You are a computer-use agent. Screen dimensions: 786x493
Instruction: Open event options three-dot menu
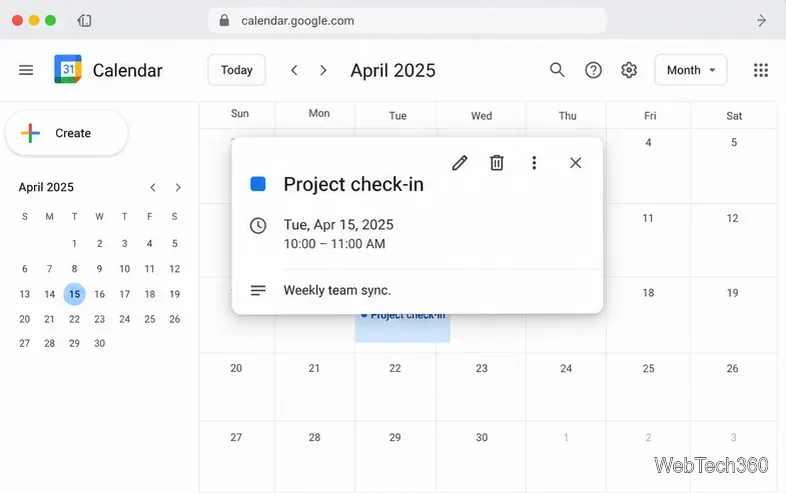click(x=534, y=163)
